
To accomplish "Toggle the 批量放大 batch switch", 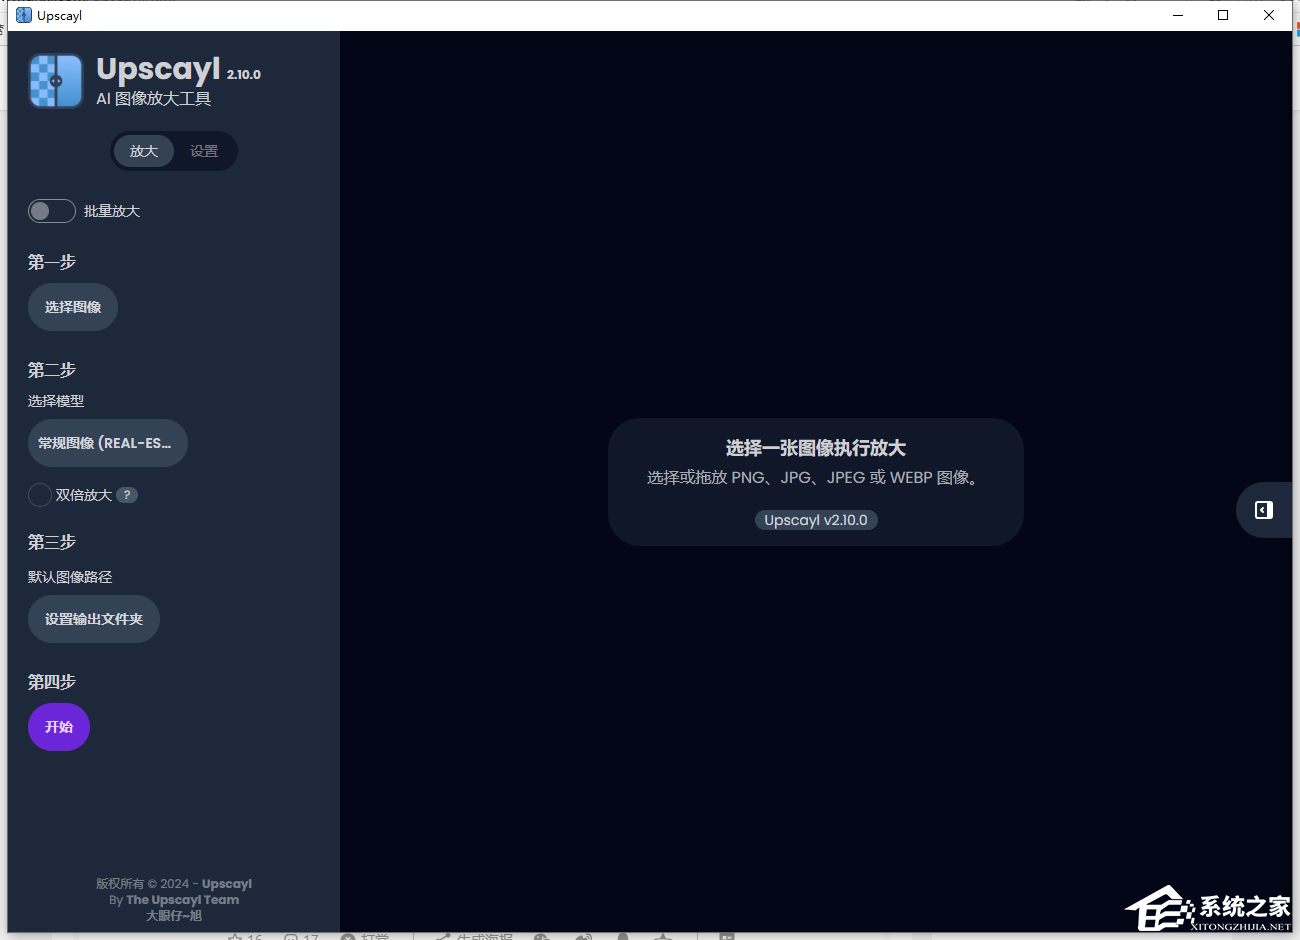I will pyautogui.click(x=52, y=211).
